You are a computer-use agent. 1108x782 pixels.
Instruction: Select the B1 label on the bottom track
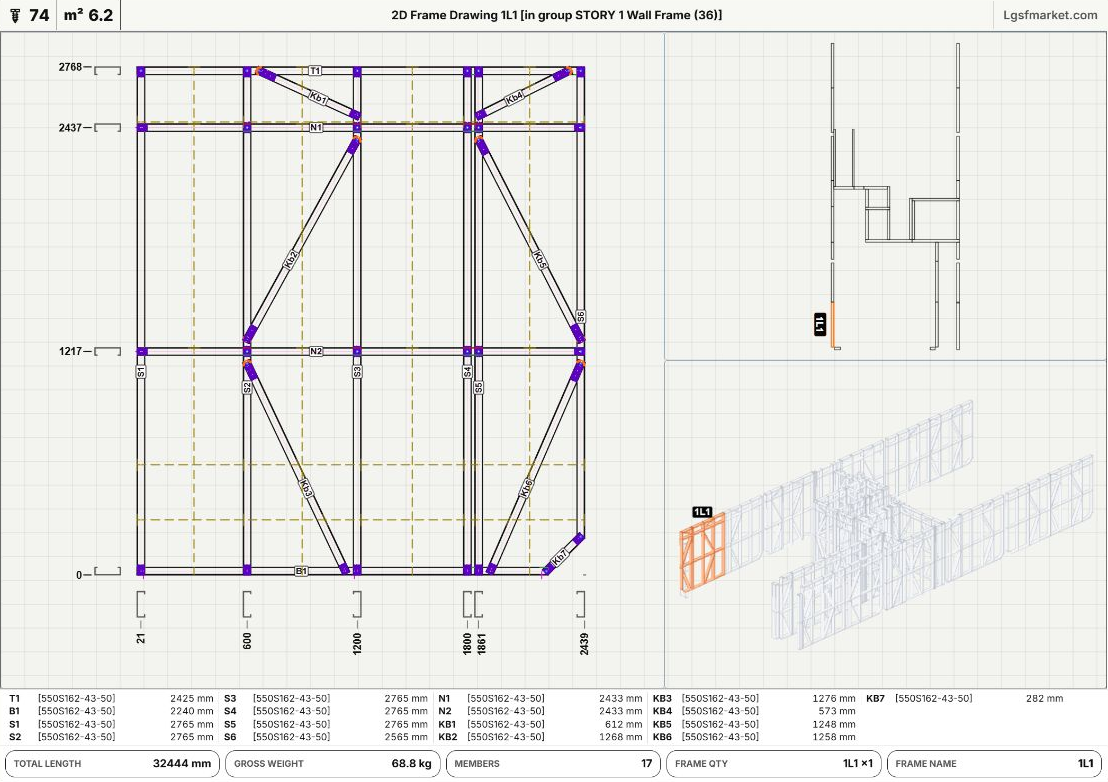302,571
